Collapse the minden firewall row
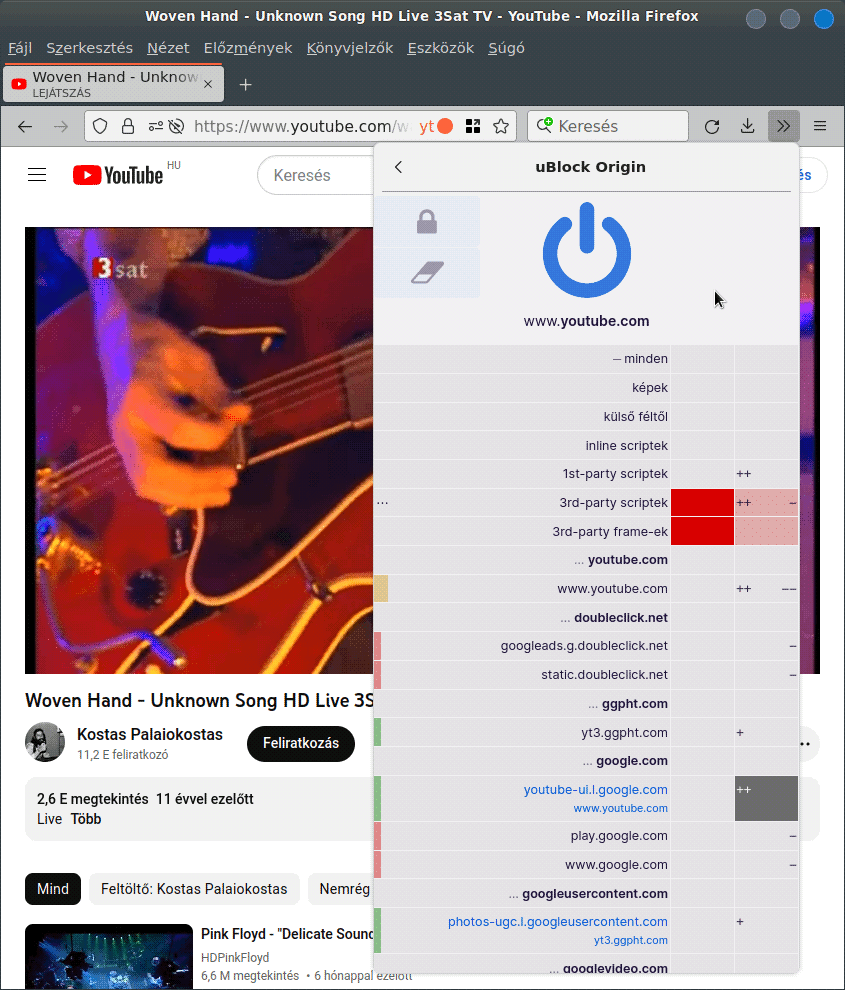 [x=640, y=359]
